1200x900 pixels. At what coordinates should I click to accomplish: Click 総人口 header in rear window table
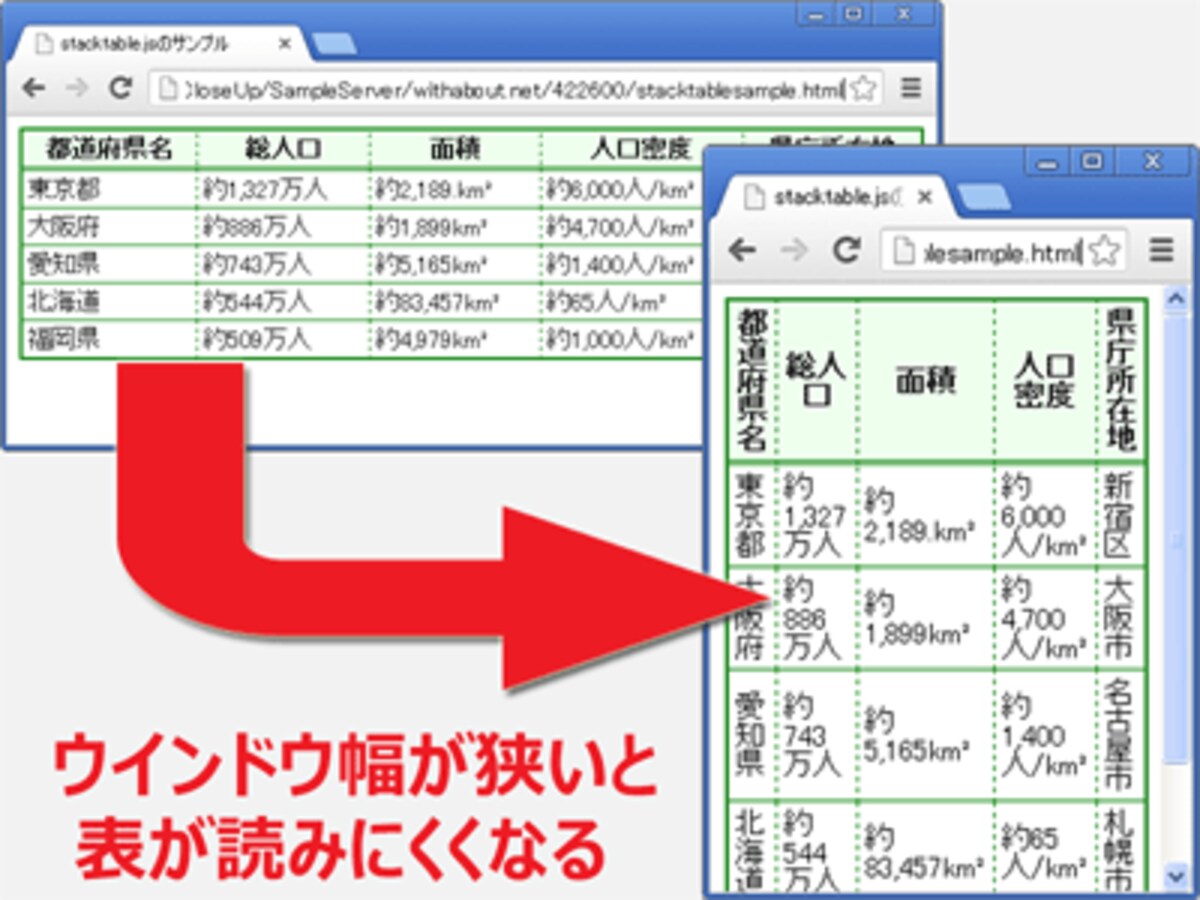coord(283,150)
